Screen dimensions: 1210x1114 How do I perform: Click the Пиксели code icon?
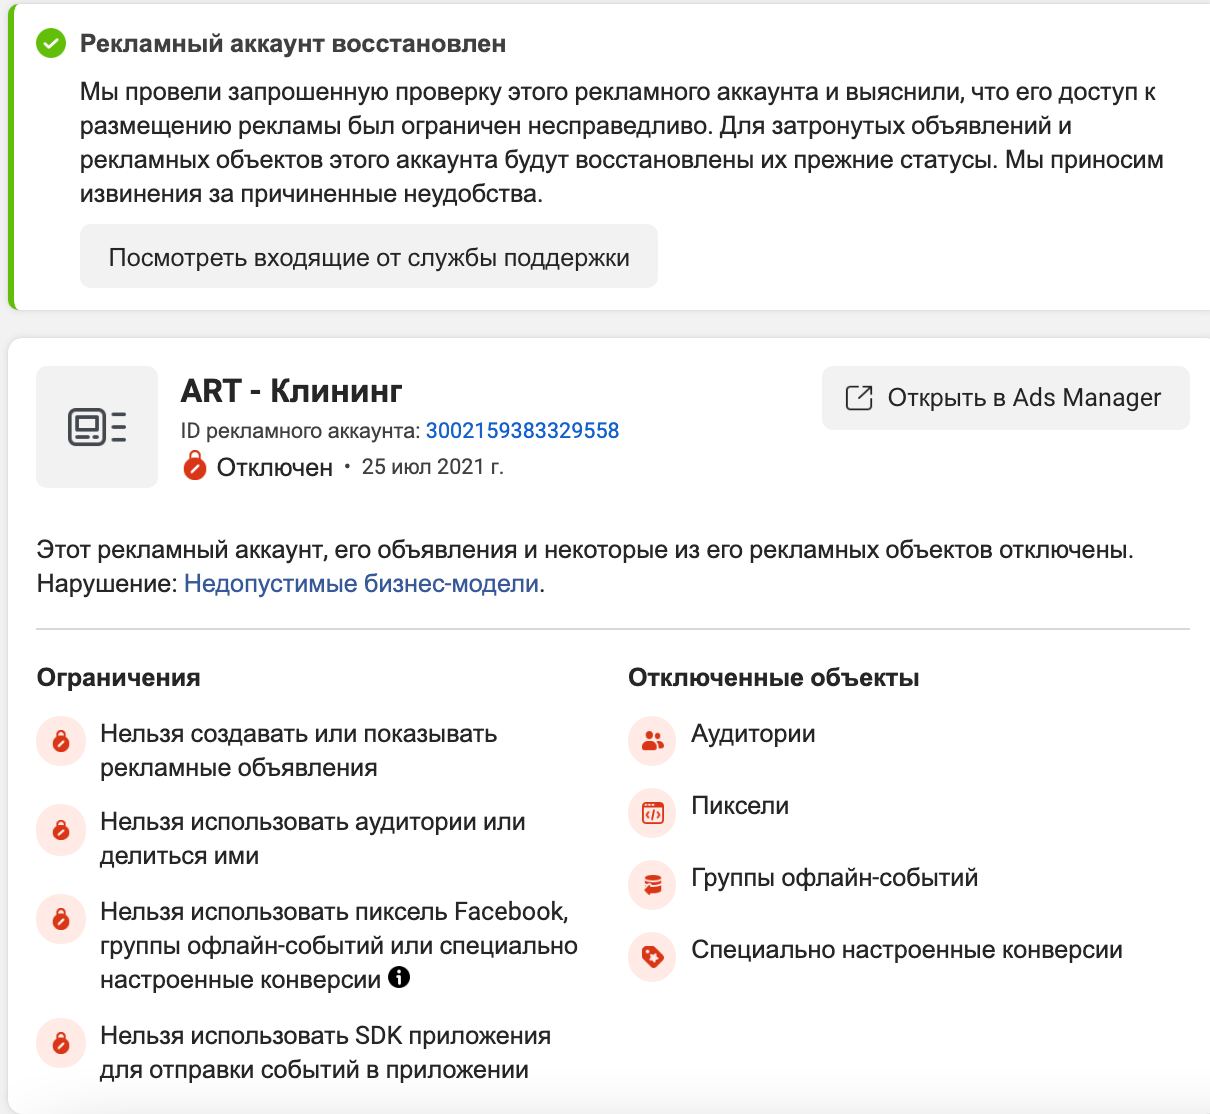[652, 813]
